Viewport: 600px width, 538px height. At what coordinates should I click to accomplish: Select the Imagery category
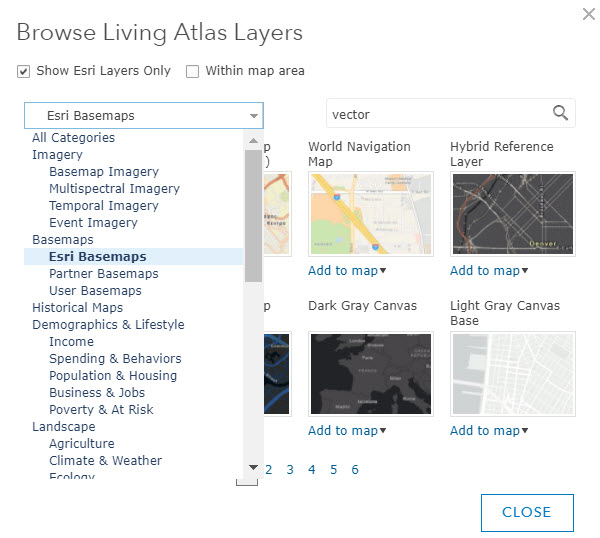point(57,155)
